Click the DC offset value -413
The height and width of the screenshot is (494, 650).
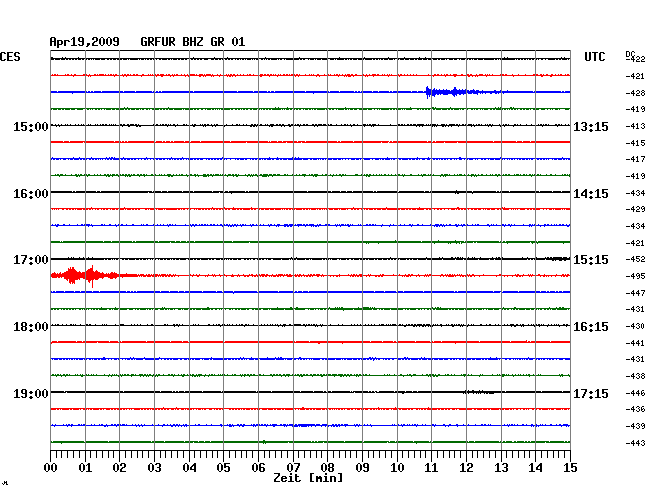(x=635, y=126)
